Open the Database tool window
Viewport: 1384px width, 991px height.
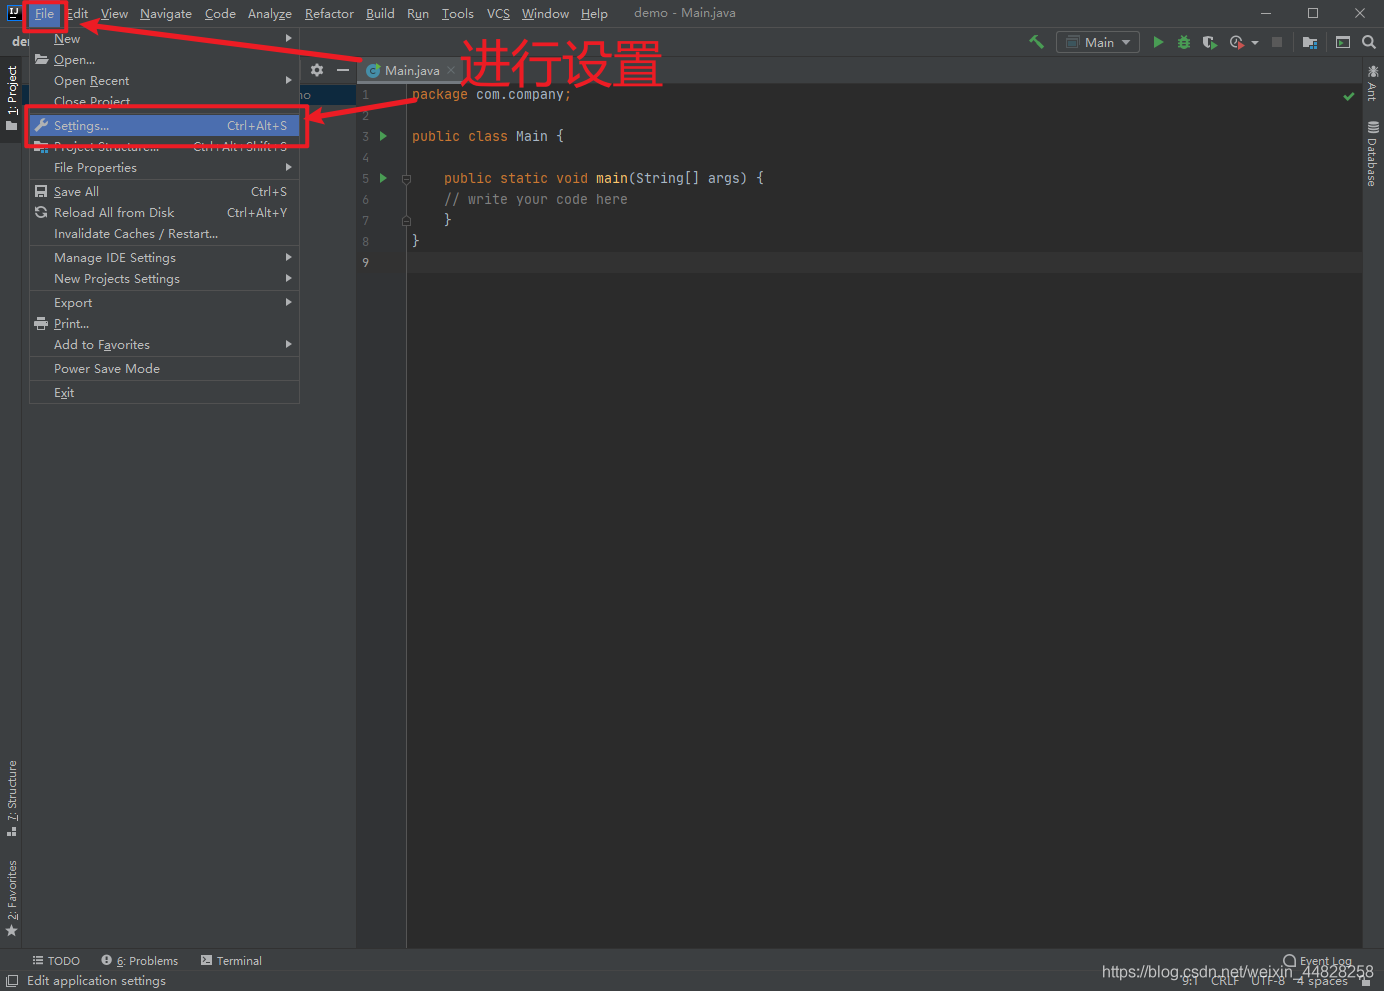1372,154
